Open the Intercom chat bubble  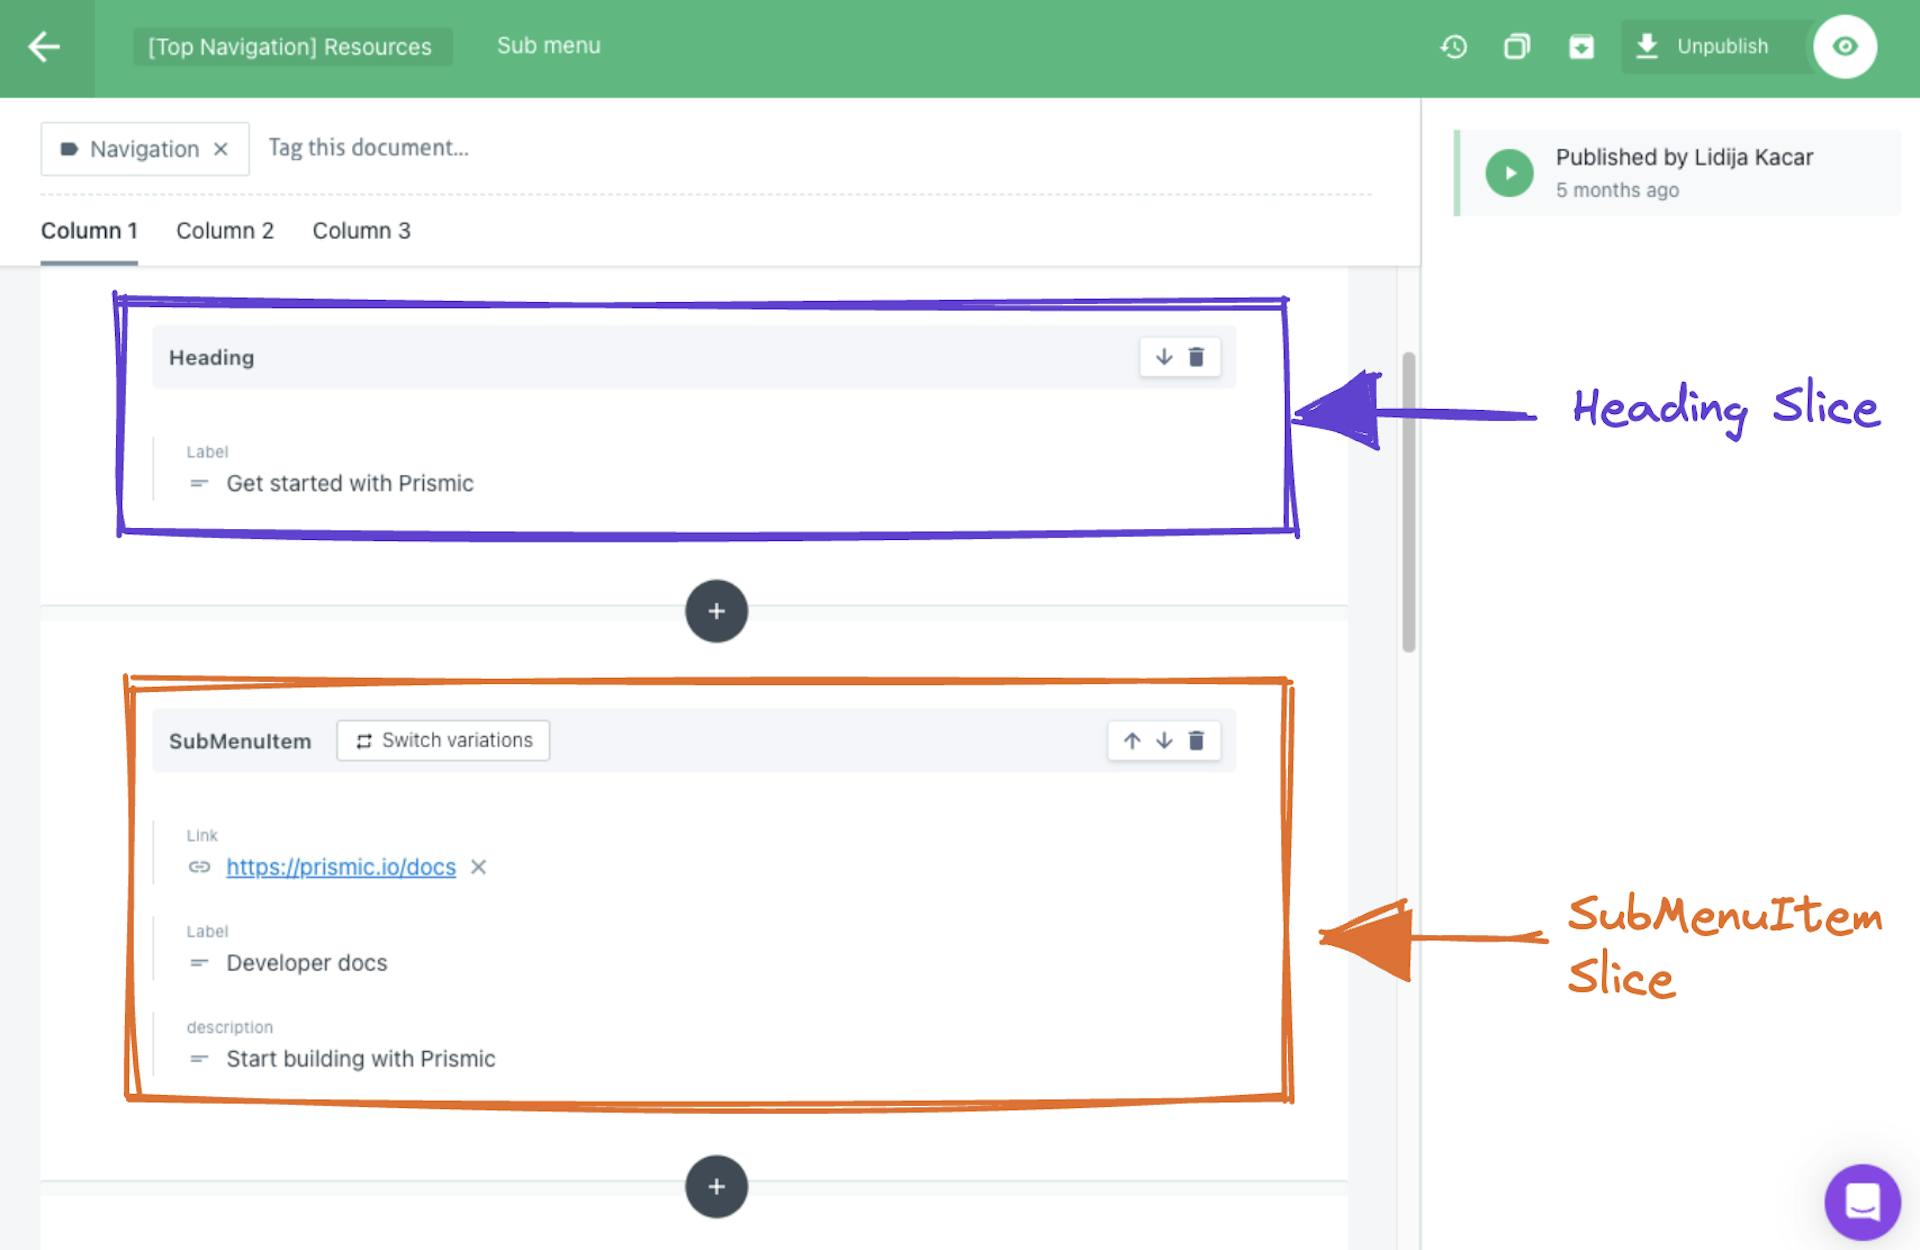click(x=1862, y=1200)
